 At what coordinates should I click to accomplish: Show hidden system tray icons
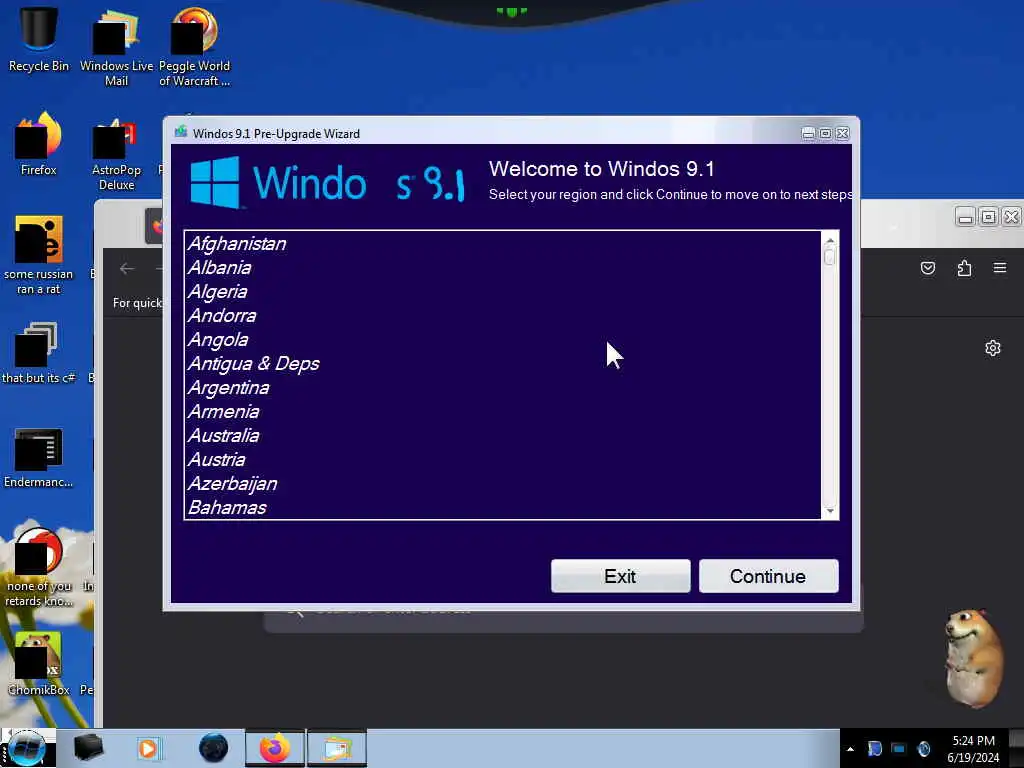850,749
